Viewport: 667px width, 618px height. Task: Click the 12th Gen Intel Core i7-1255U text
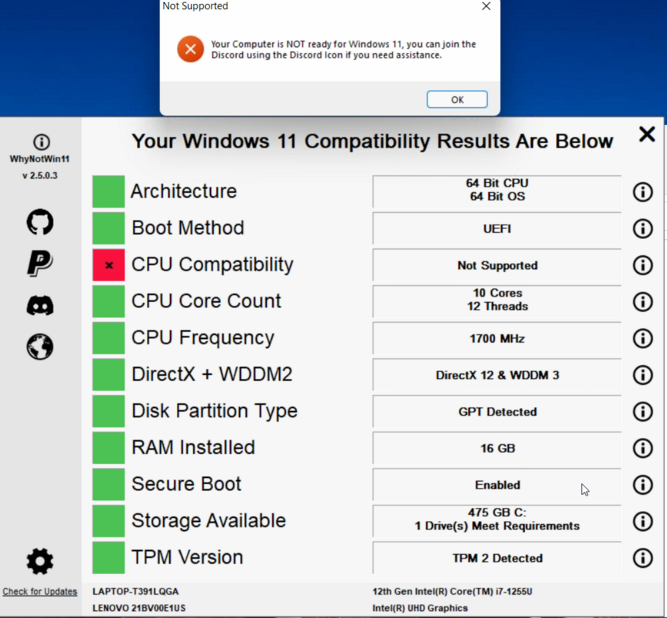tap(452, 592)
